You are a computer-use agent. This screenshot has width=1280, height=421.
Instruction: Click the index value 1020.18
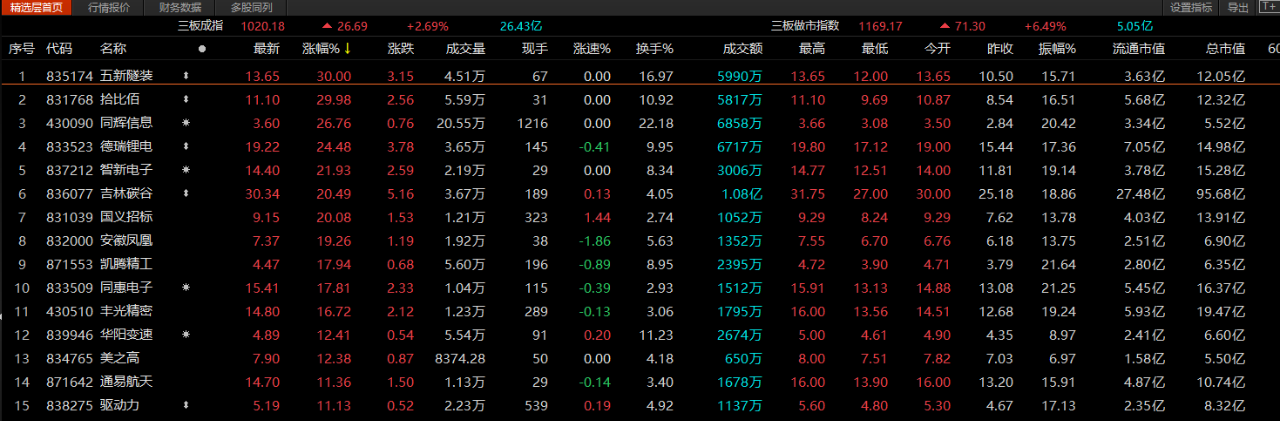[x=263, y=26]
